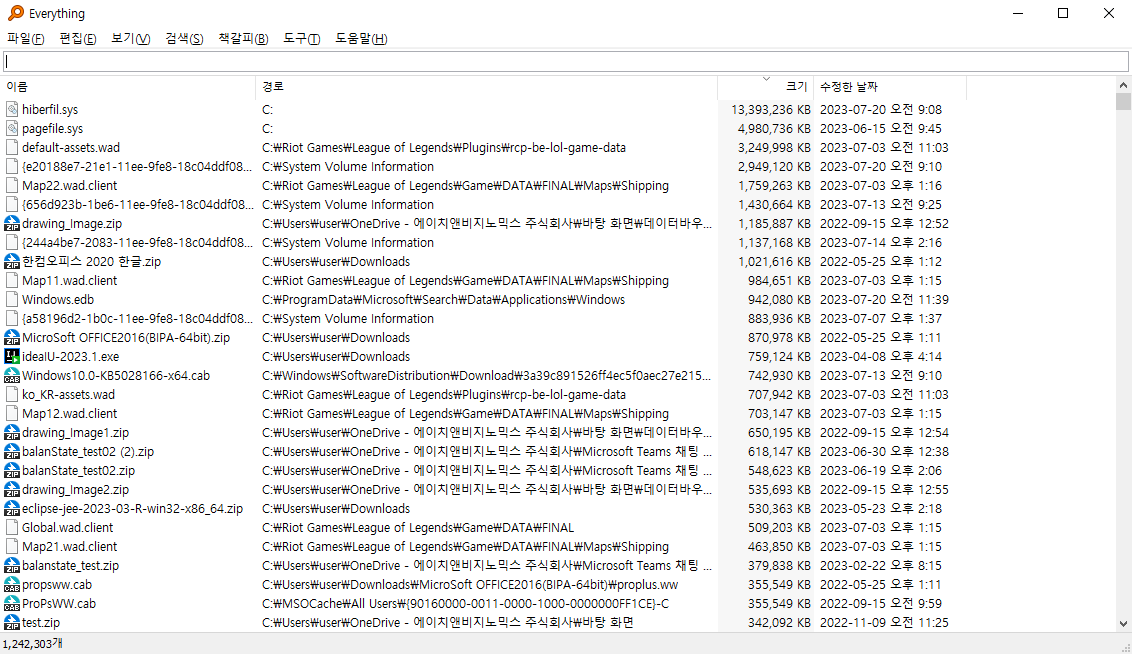Screen dimensions: 1132x654
Task: Click the {244a4be7-2083-11ee-9fe8 file name
Action: [137, 243]
